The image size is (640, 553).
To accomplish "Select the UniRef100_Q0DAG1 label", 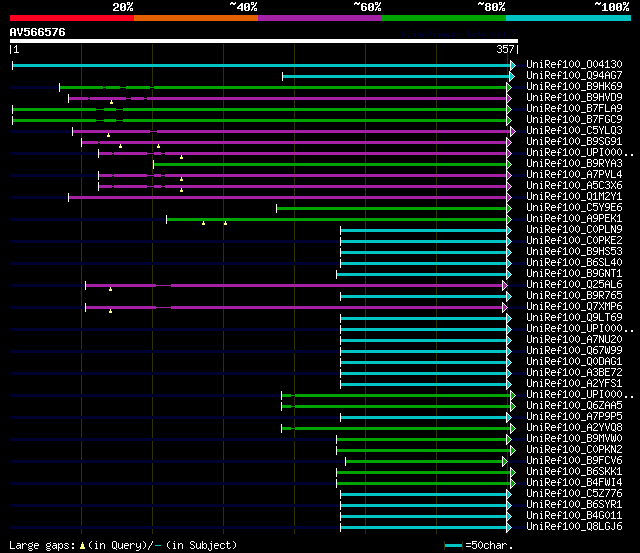I will pos(574,362).
